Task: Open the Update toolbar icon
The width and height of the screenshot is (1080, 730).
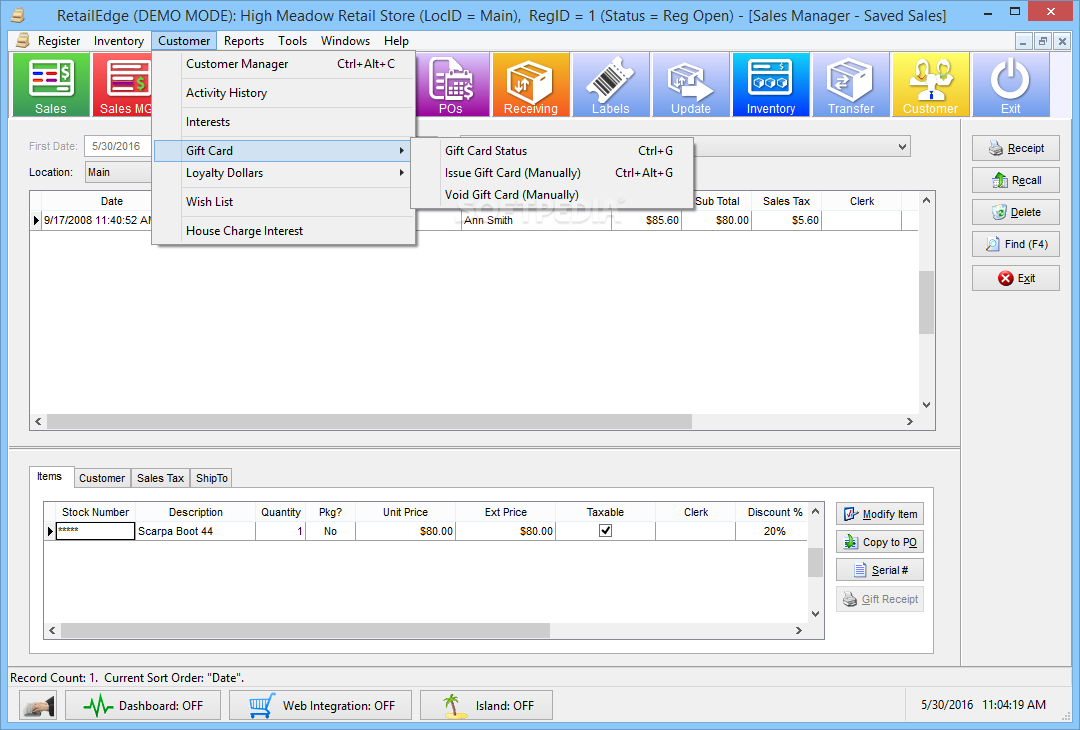Action: [690, 85]
